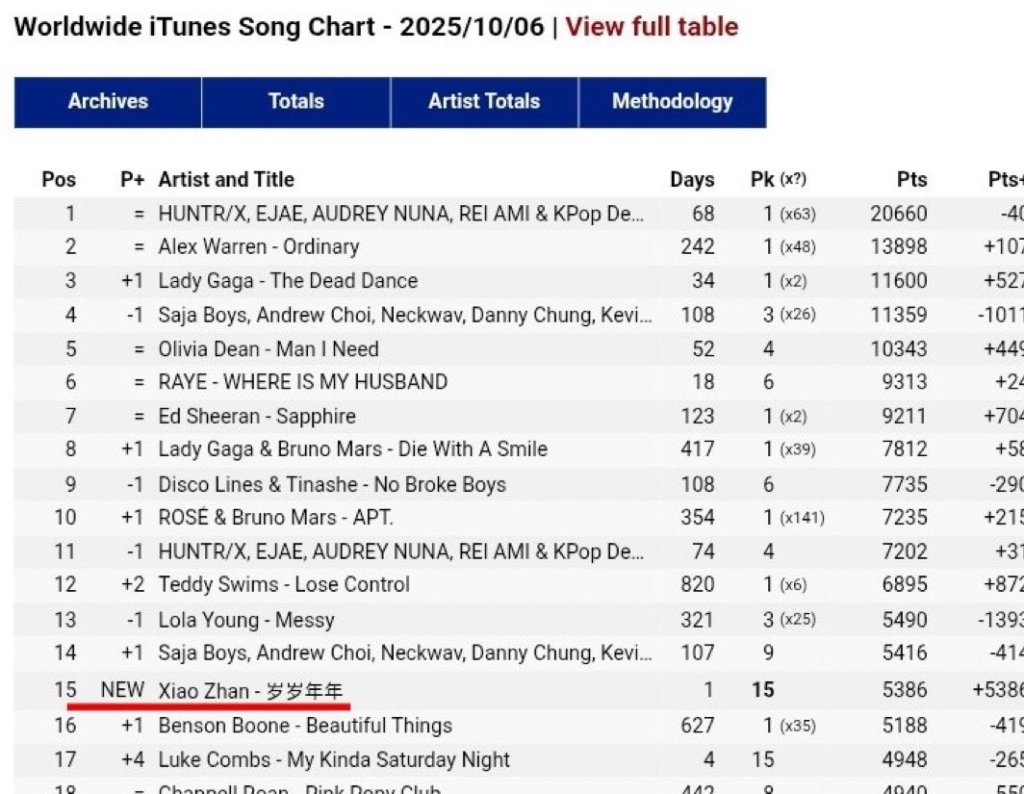This screenshot has width=1024, height=794.
Task: Click the Days column header
Action: click(x=692, y=180)
